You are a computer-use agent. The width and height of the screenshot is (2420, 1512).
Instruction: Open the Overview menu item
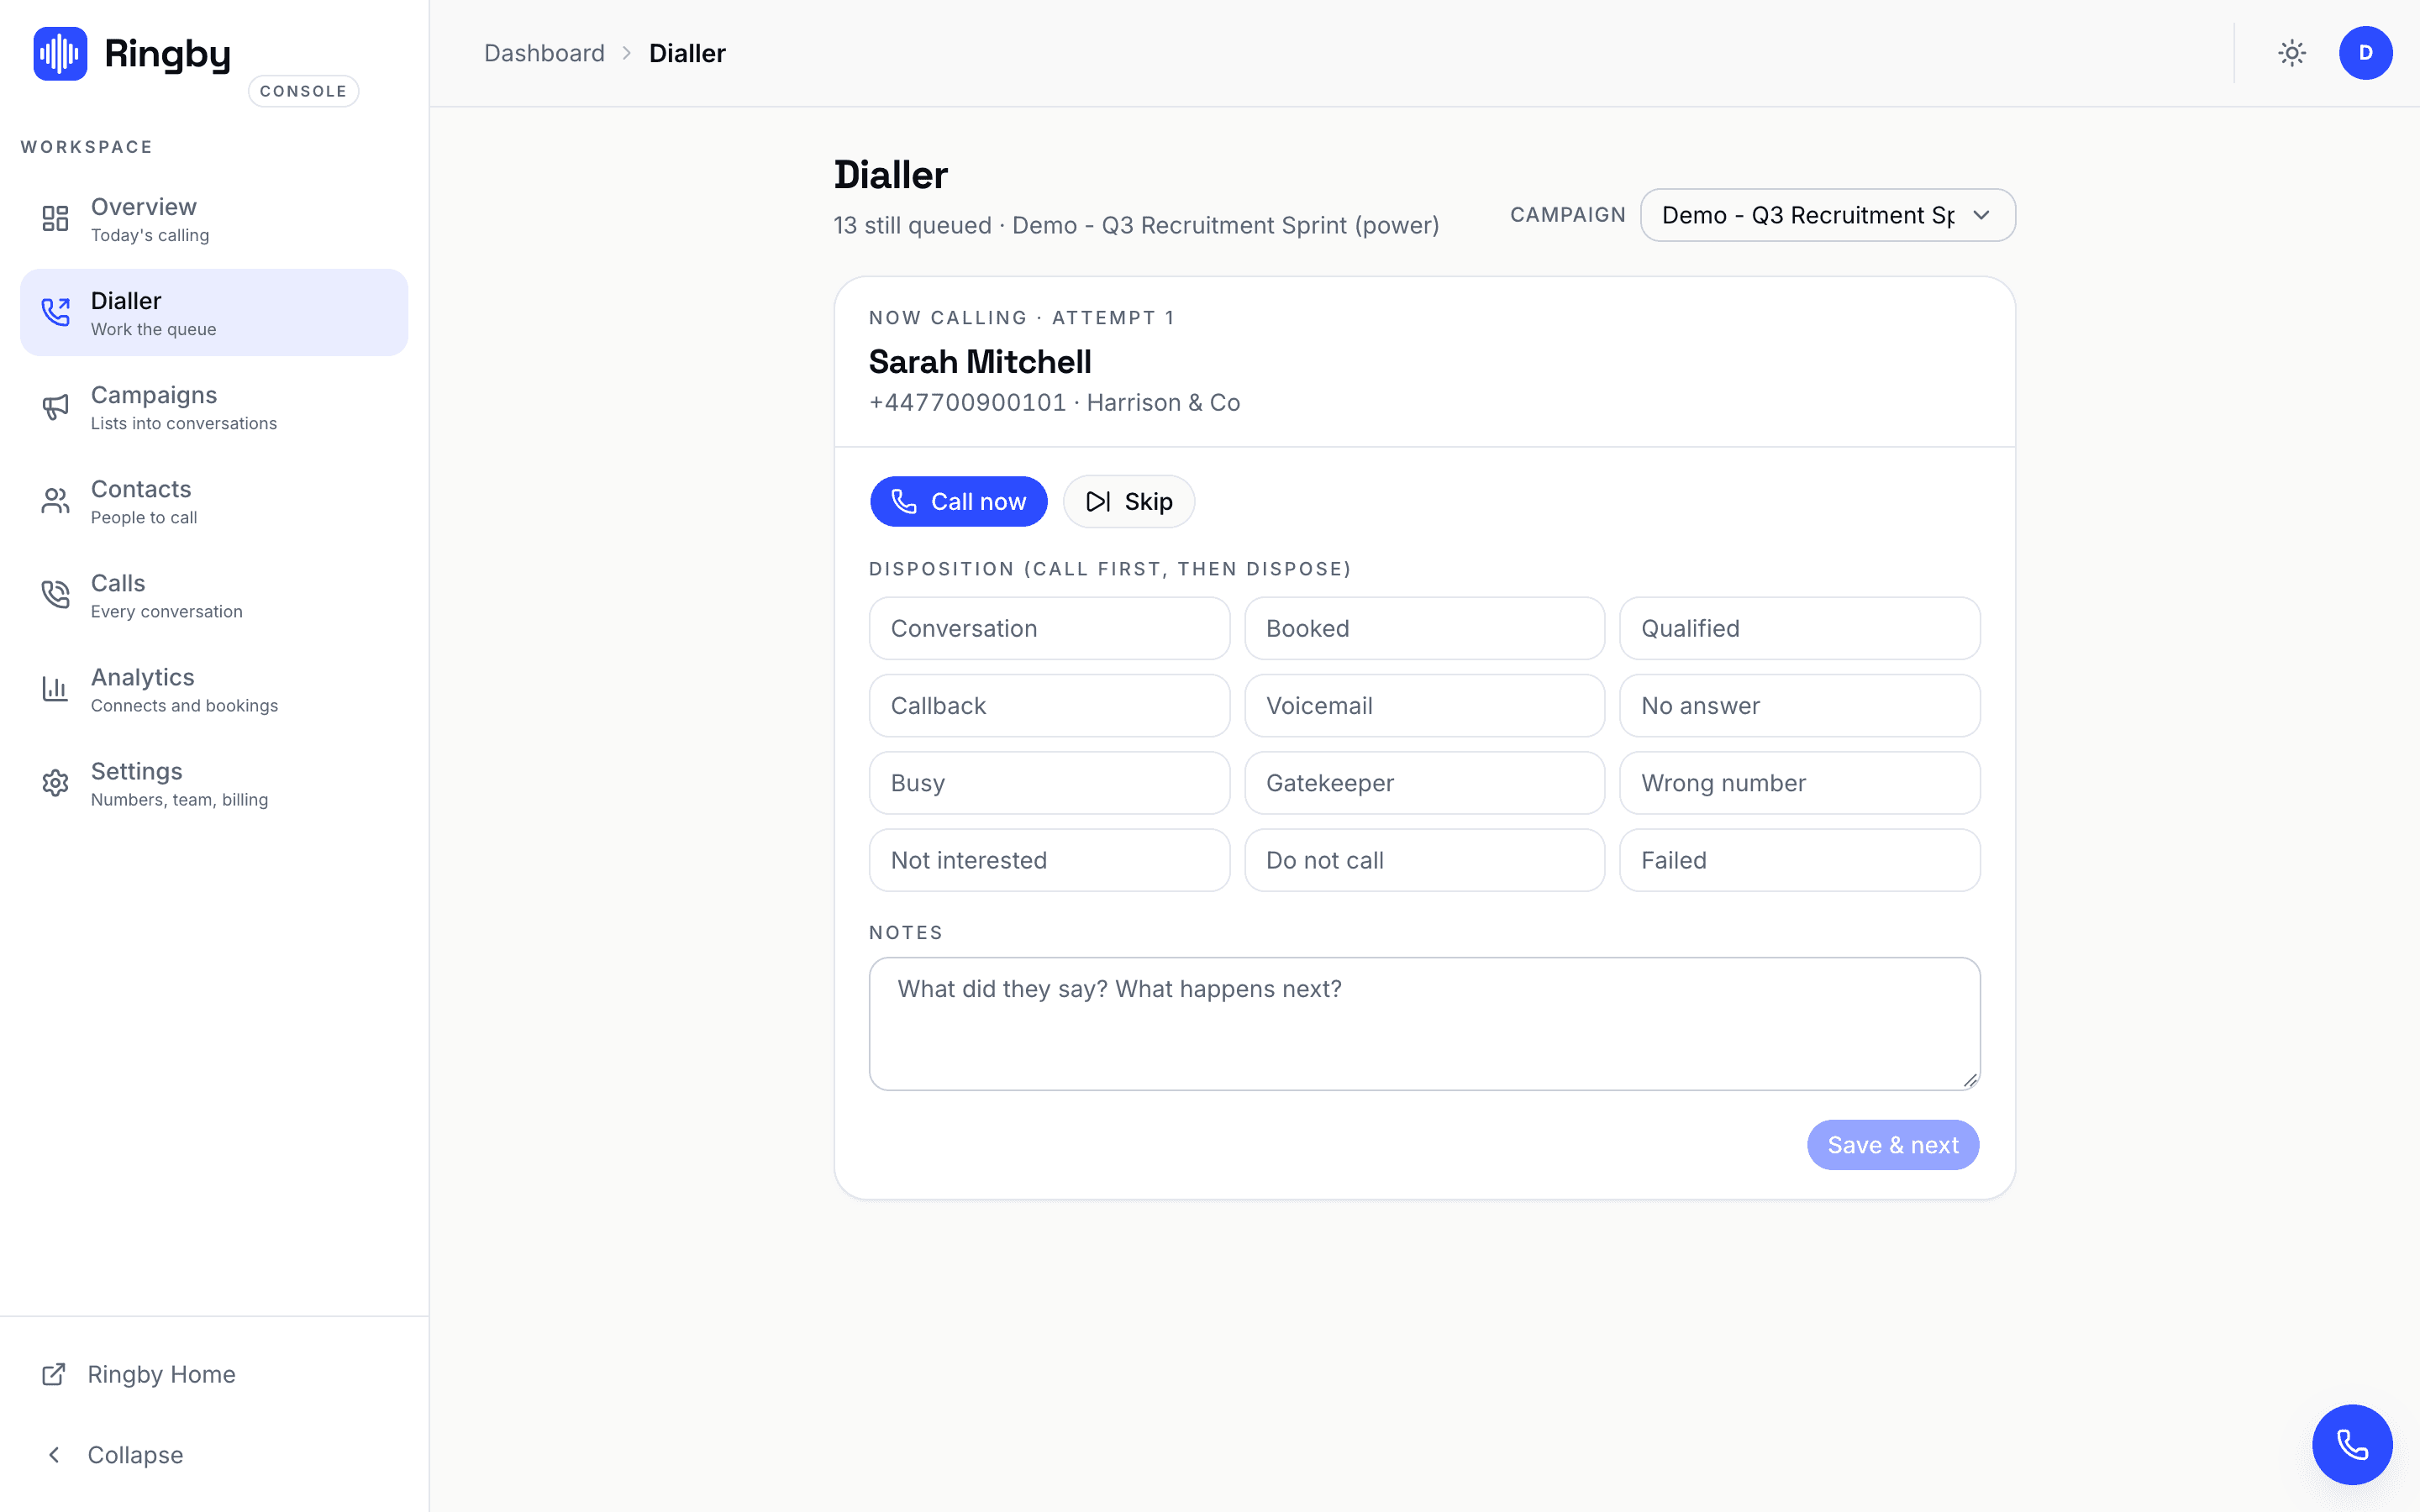[214, 218]
